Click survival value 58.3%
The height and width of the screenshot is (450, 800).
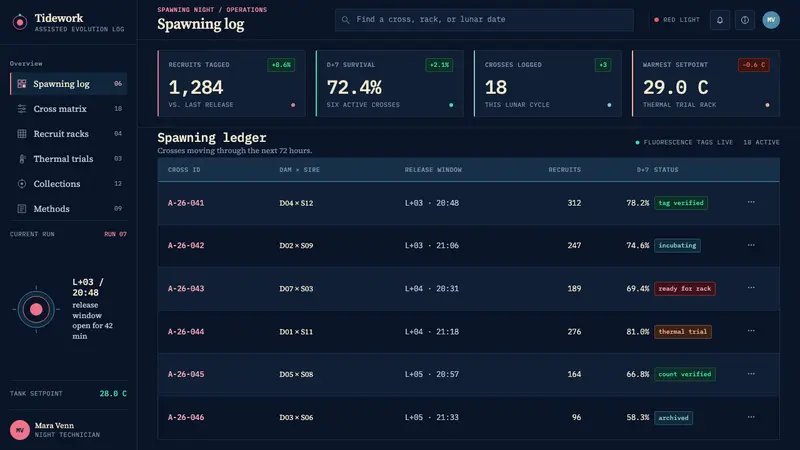pos(638,417)
